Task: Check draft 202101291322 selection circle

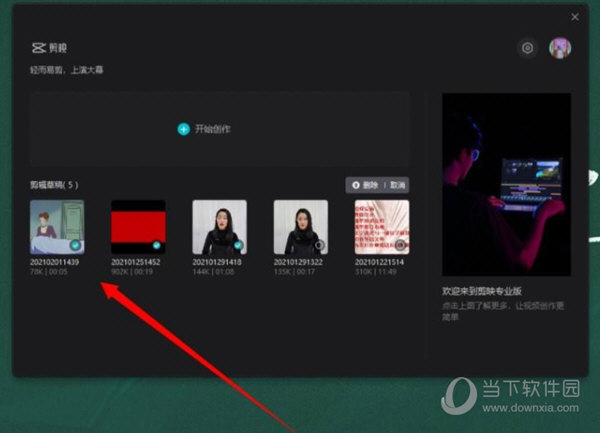Action: click(x=319, y=245)
